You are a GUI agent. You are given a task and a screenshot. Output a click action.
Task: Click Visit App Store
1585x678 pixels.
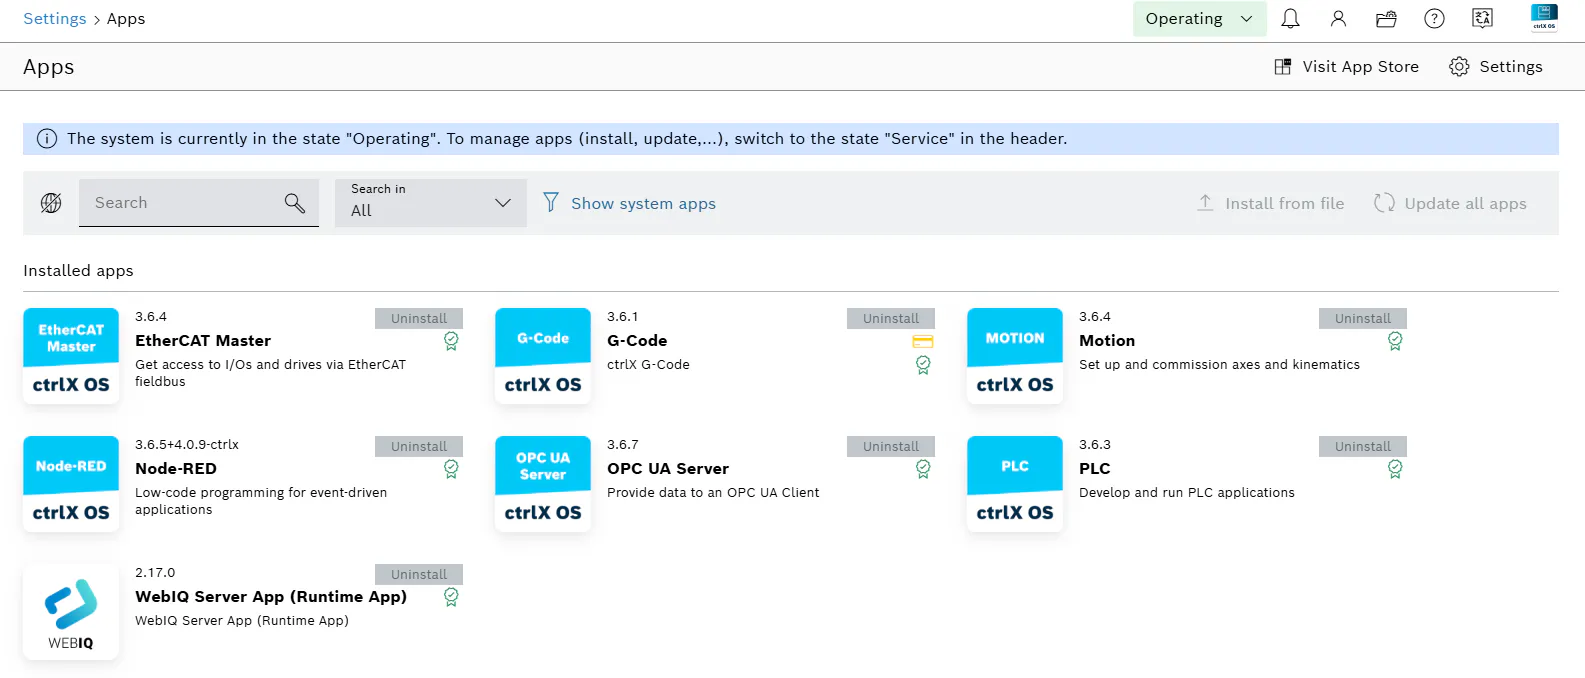1347,67
